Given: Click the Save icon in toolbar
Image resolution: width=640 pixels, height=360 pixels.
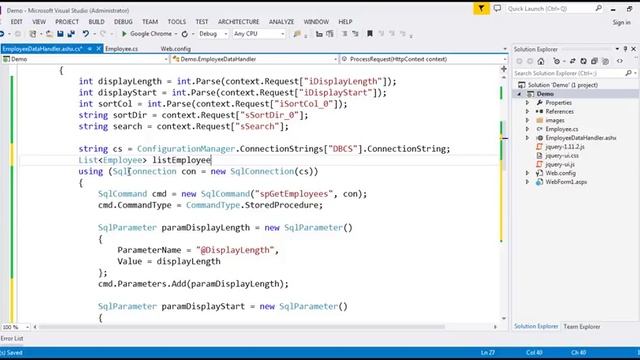Looking at the screenshot, I should 60,34.
